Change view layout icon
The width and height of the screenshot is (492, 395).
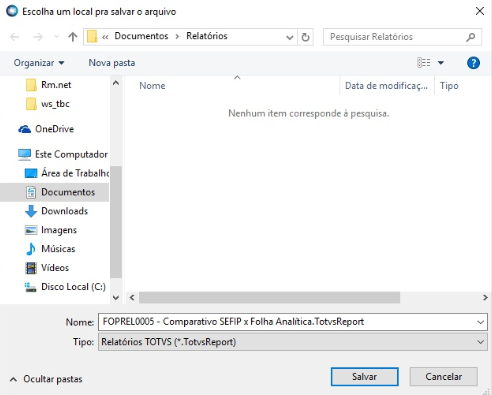click(424, 63)
